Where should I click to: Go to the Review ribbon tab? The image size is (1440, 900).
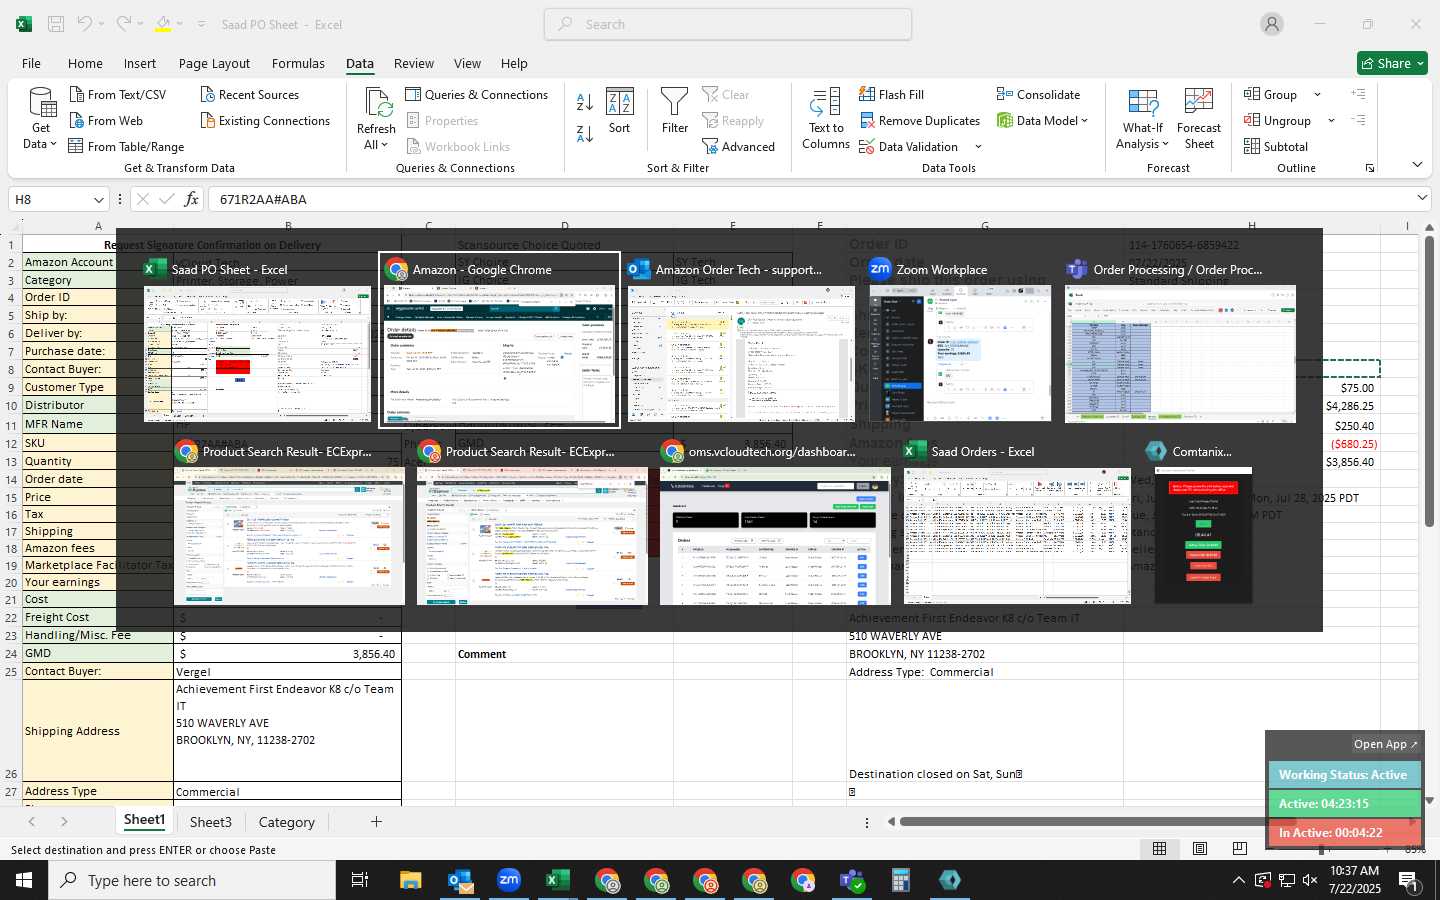point(414,63)
